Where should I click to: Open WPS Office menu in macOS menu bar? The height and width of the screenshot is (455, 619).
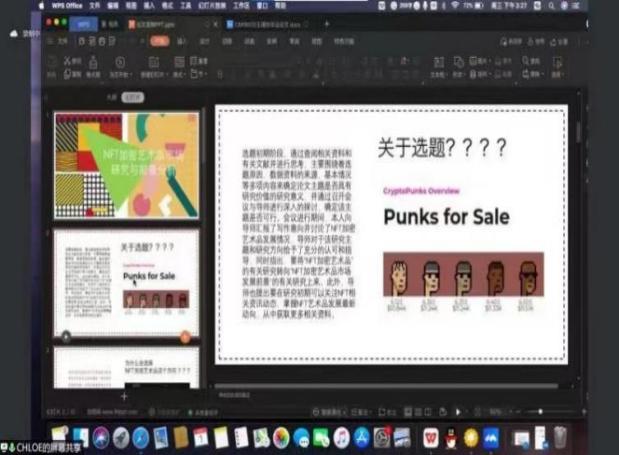[x=67, y=6]
